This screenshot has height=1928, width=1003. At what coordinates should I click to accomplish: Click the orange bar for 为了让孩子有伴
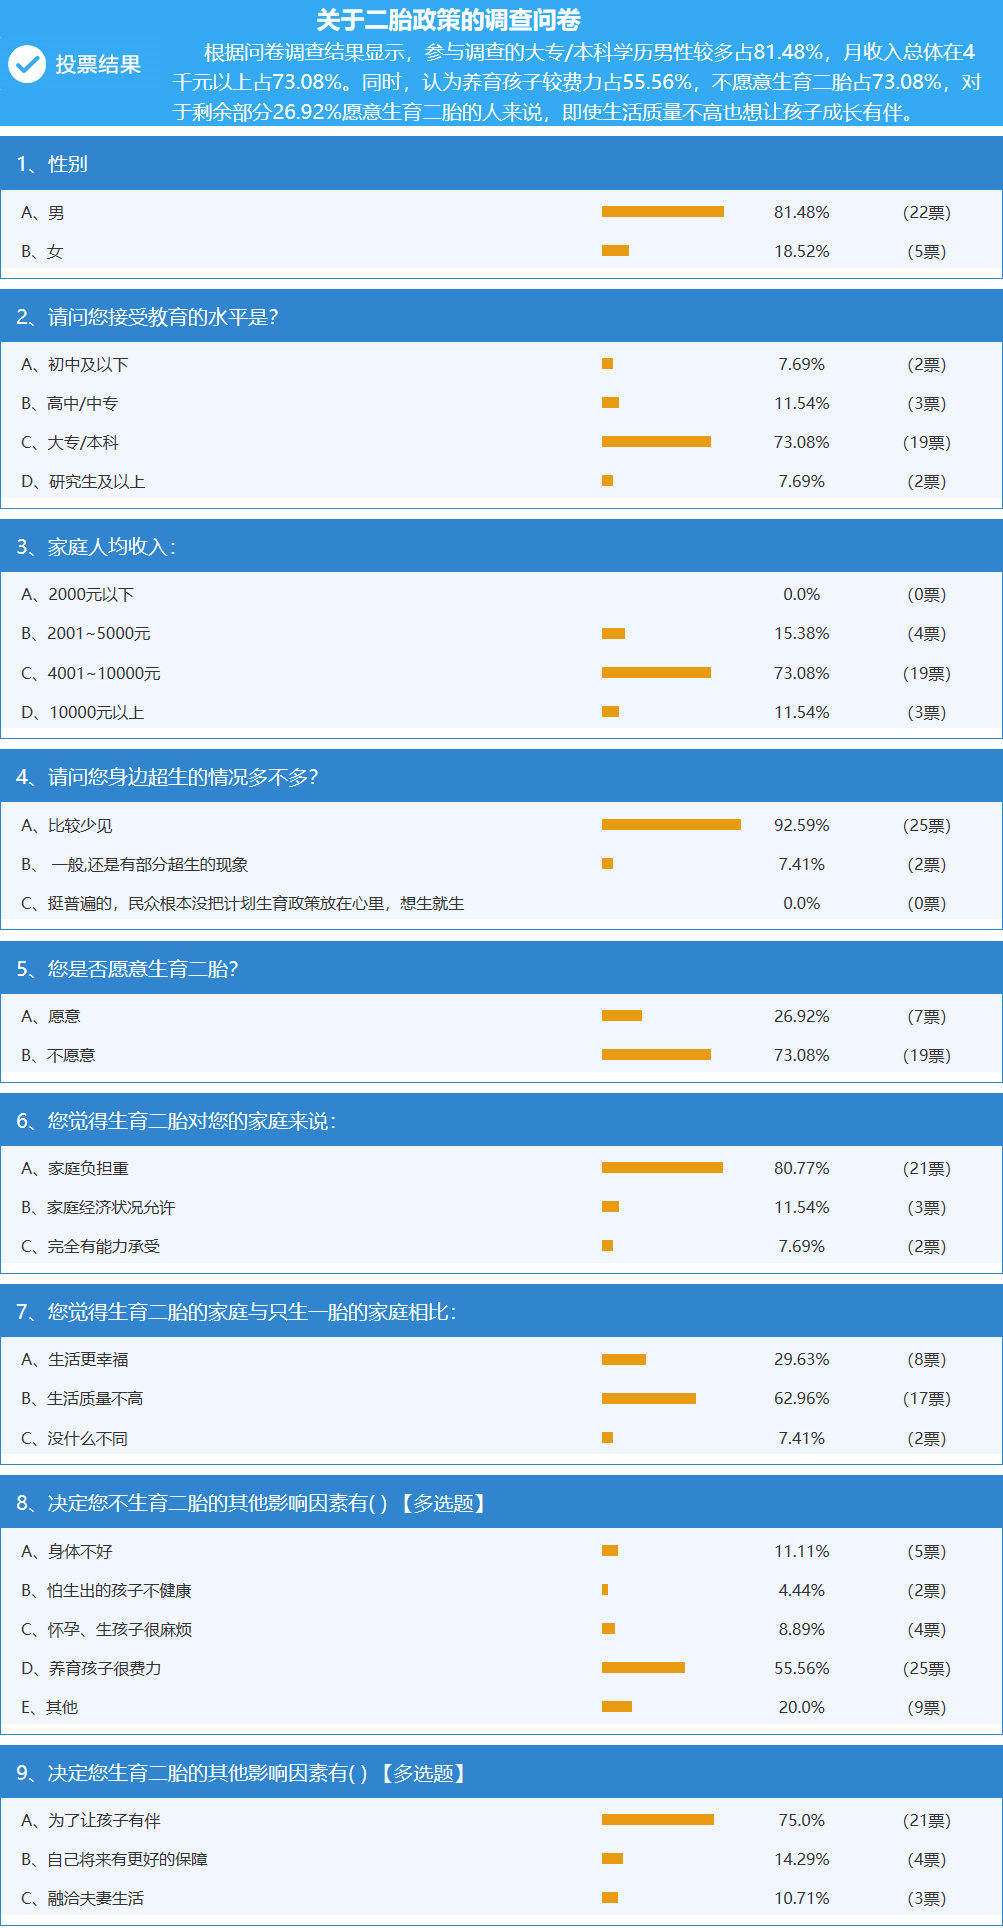(658, 1820)
